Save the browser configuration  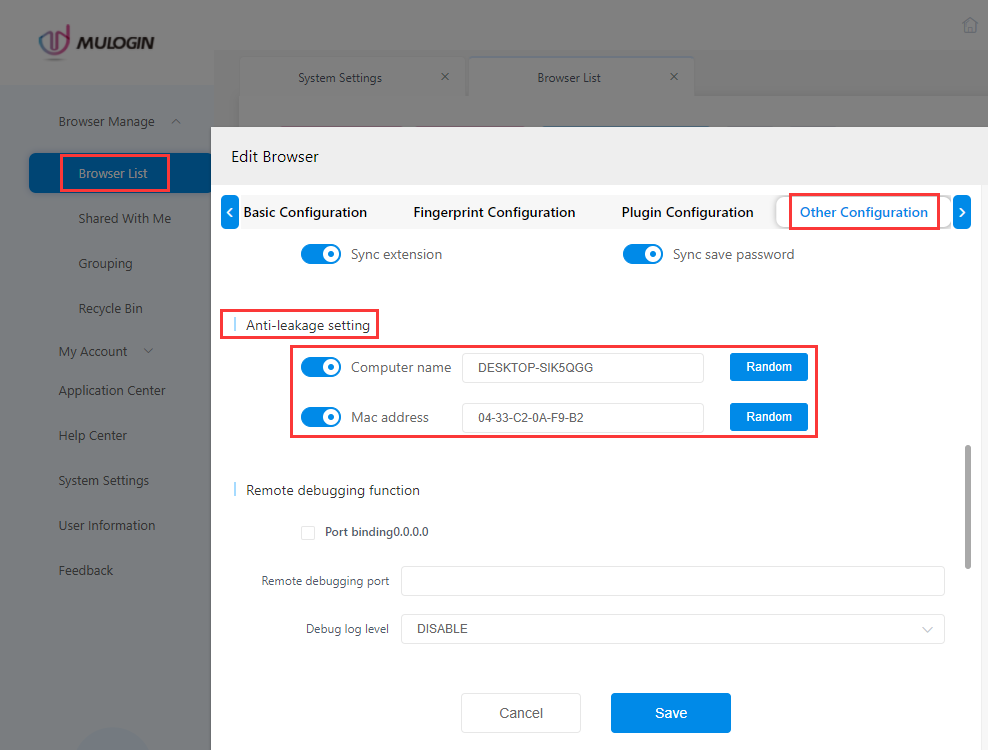pyautogui.click(x=670, y=713)
